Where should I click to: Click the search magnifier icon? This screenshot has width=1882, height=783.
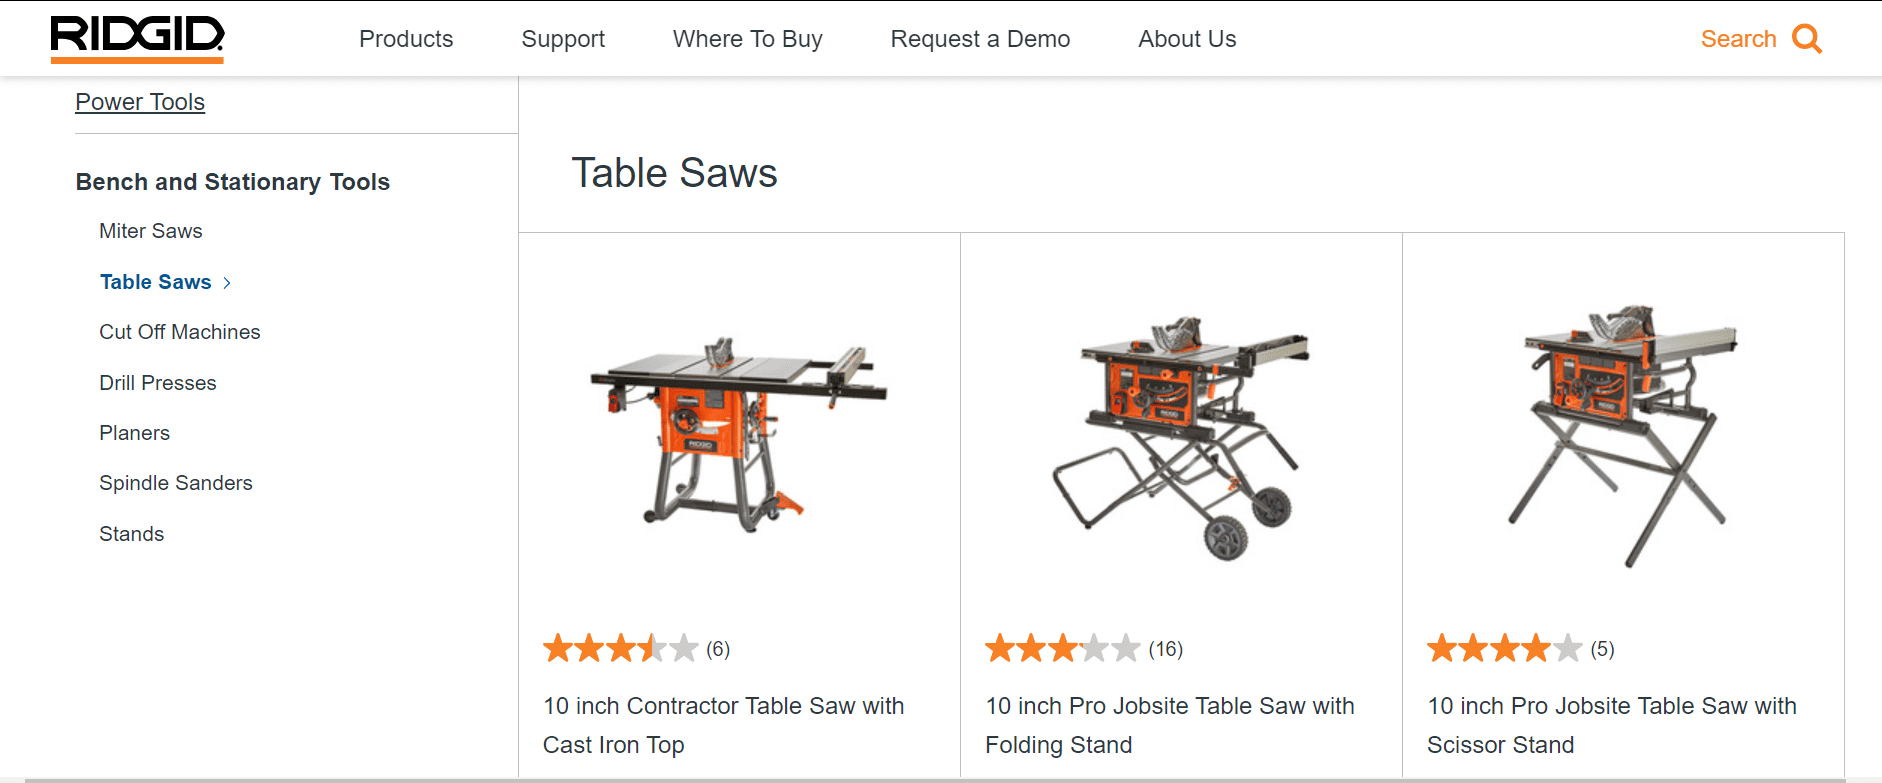(1808, 38)
